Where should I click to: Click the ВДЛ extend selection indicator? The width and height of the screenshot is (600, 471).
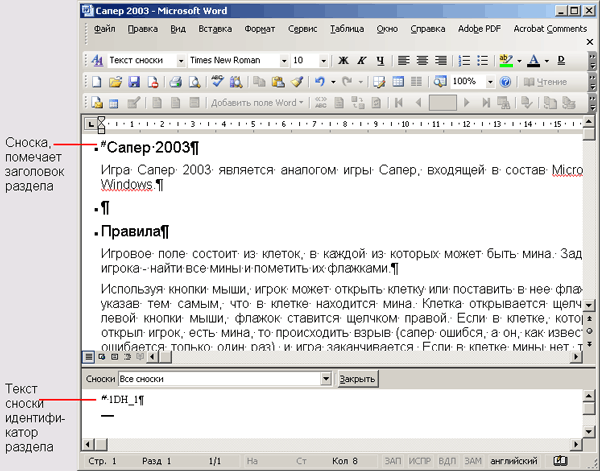point(447,461)
